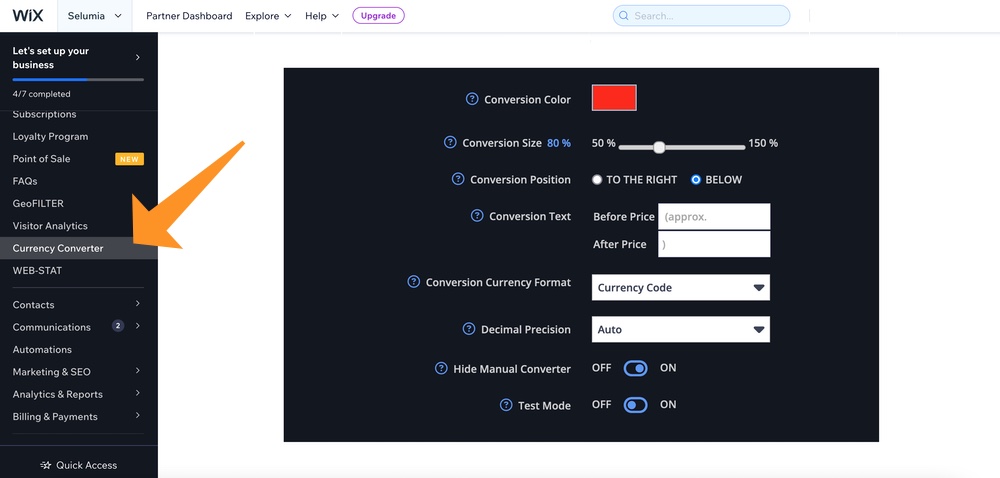Open help for Conversion Text
This screenshot has width=1000, height=478.
tap(477, 215)
